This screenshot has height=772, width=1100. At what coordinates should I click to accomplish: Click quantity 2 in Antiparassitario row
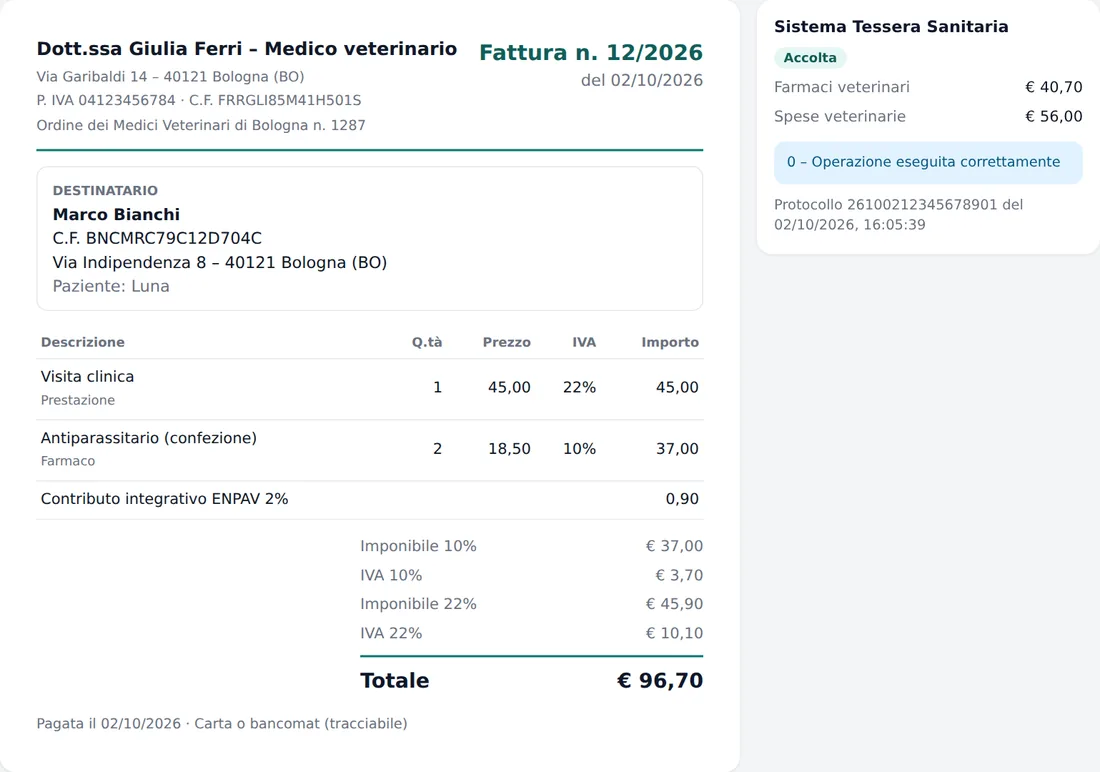coord(438,448)
